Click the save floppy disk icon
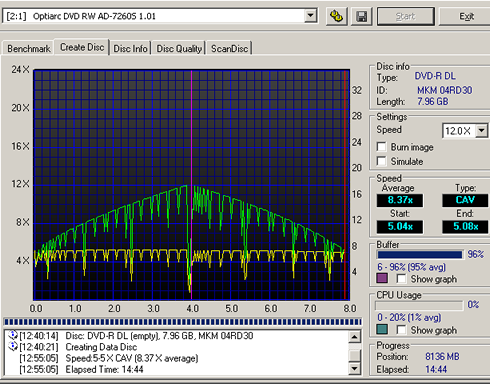The height and width of the screenshot is (384, 490). click(361, 16)
